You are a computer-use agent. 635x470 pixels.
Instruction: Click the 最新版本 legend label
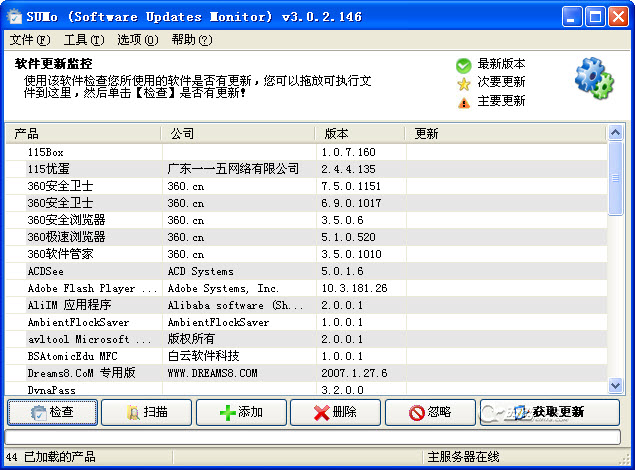(501, 64)
